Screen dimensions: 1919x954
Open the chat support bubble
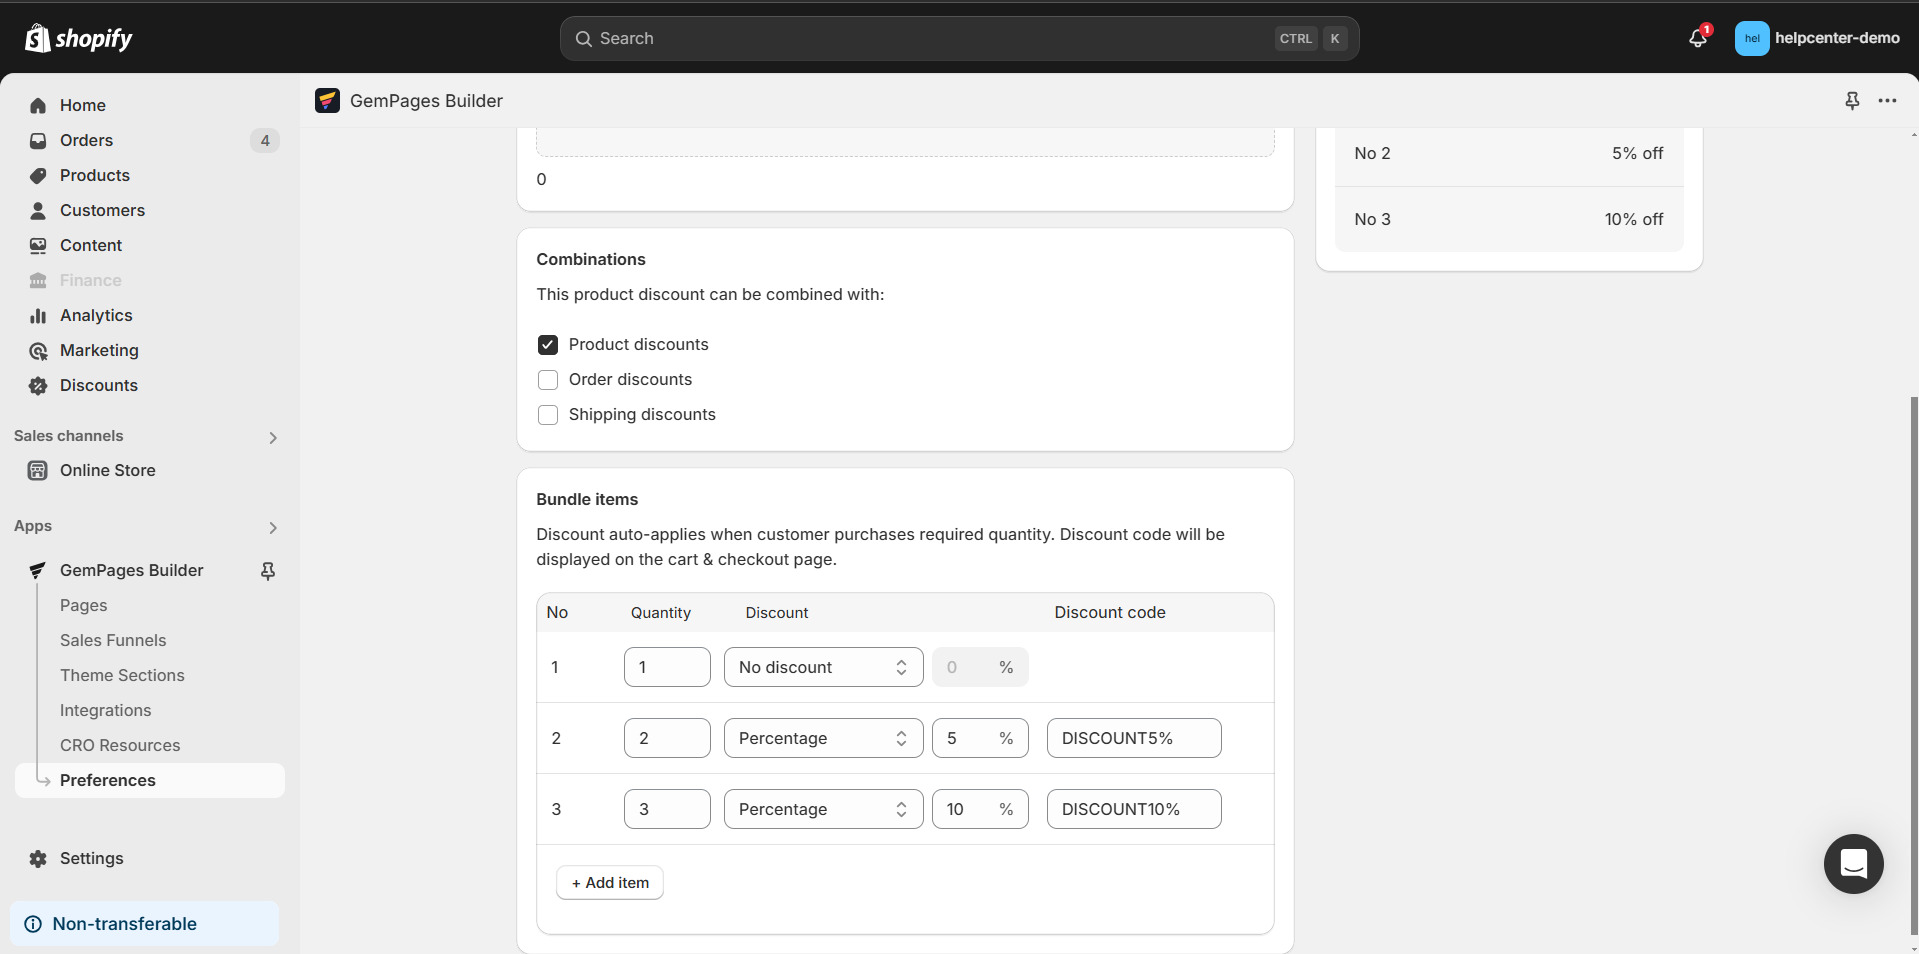pyautogui.click(x=1853, y=863)
